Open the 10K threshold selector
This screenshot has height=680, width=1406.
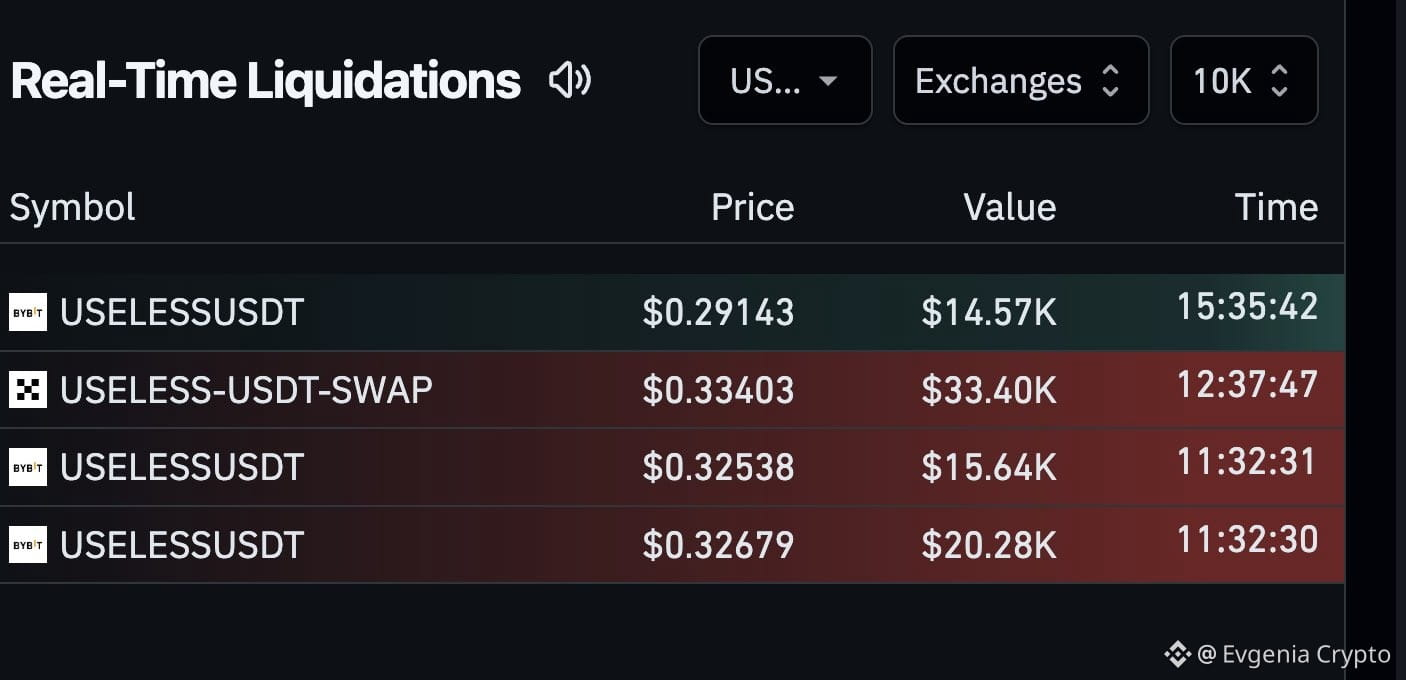click(1244, 80)
